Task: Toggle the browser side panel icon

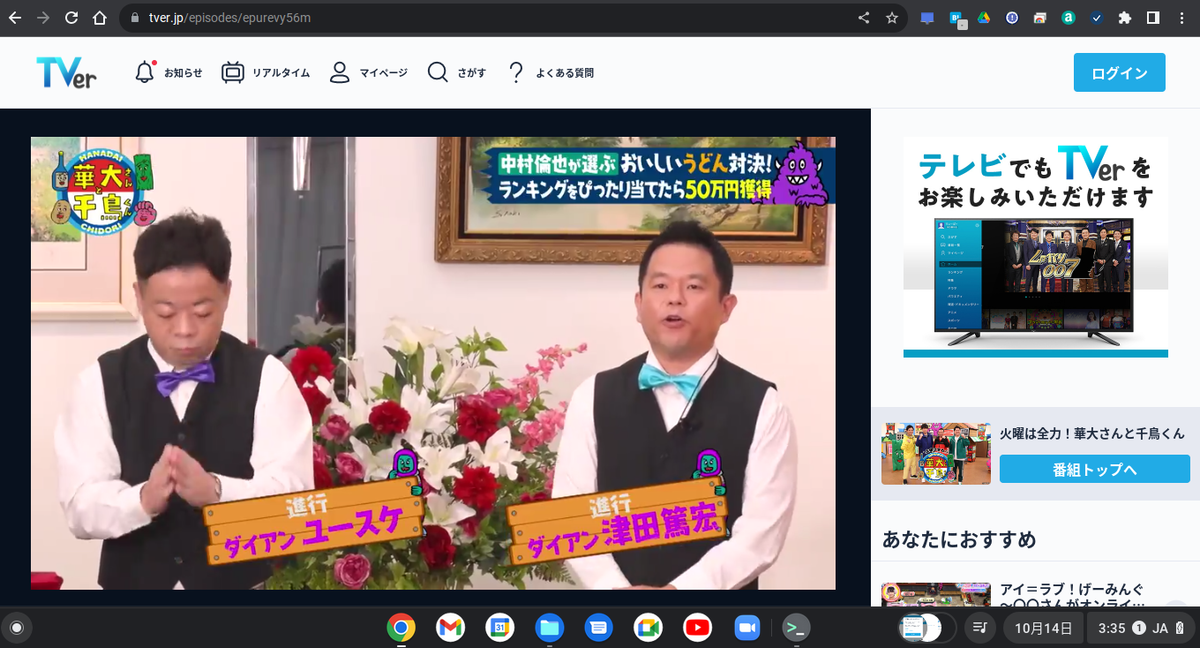Action: 1153,18
